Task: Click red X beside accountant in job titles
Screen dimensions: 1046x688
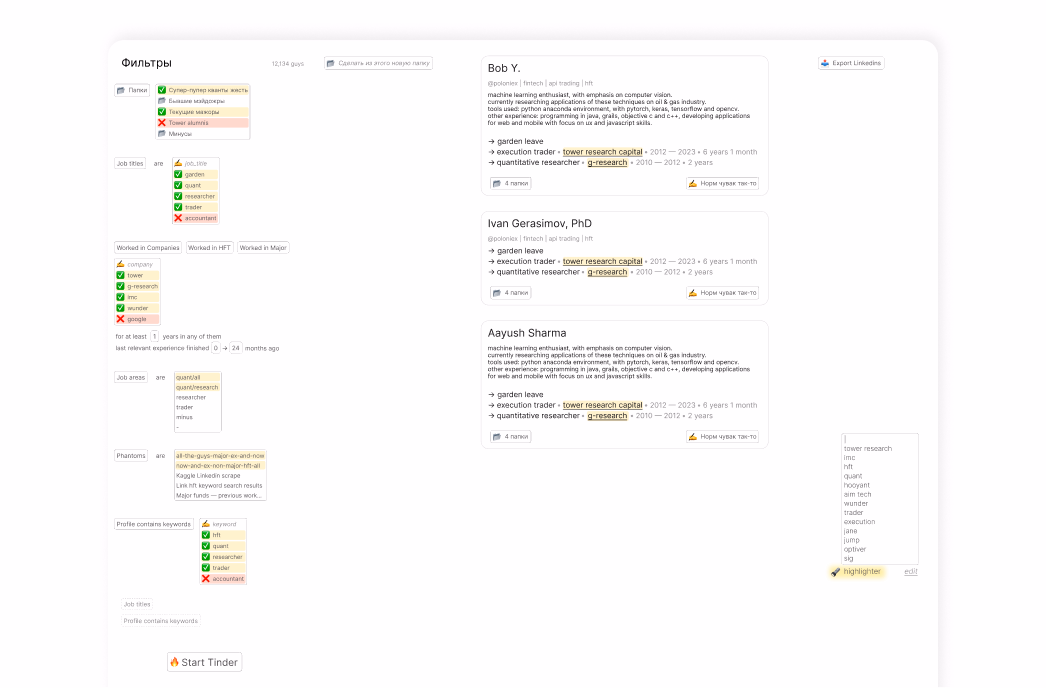Action: tap(178, 218)
